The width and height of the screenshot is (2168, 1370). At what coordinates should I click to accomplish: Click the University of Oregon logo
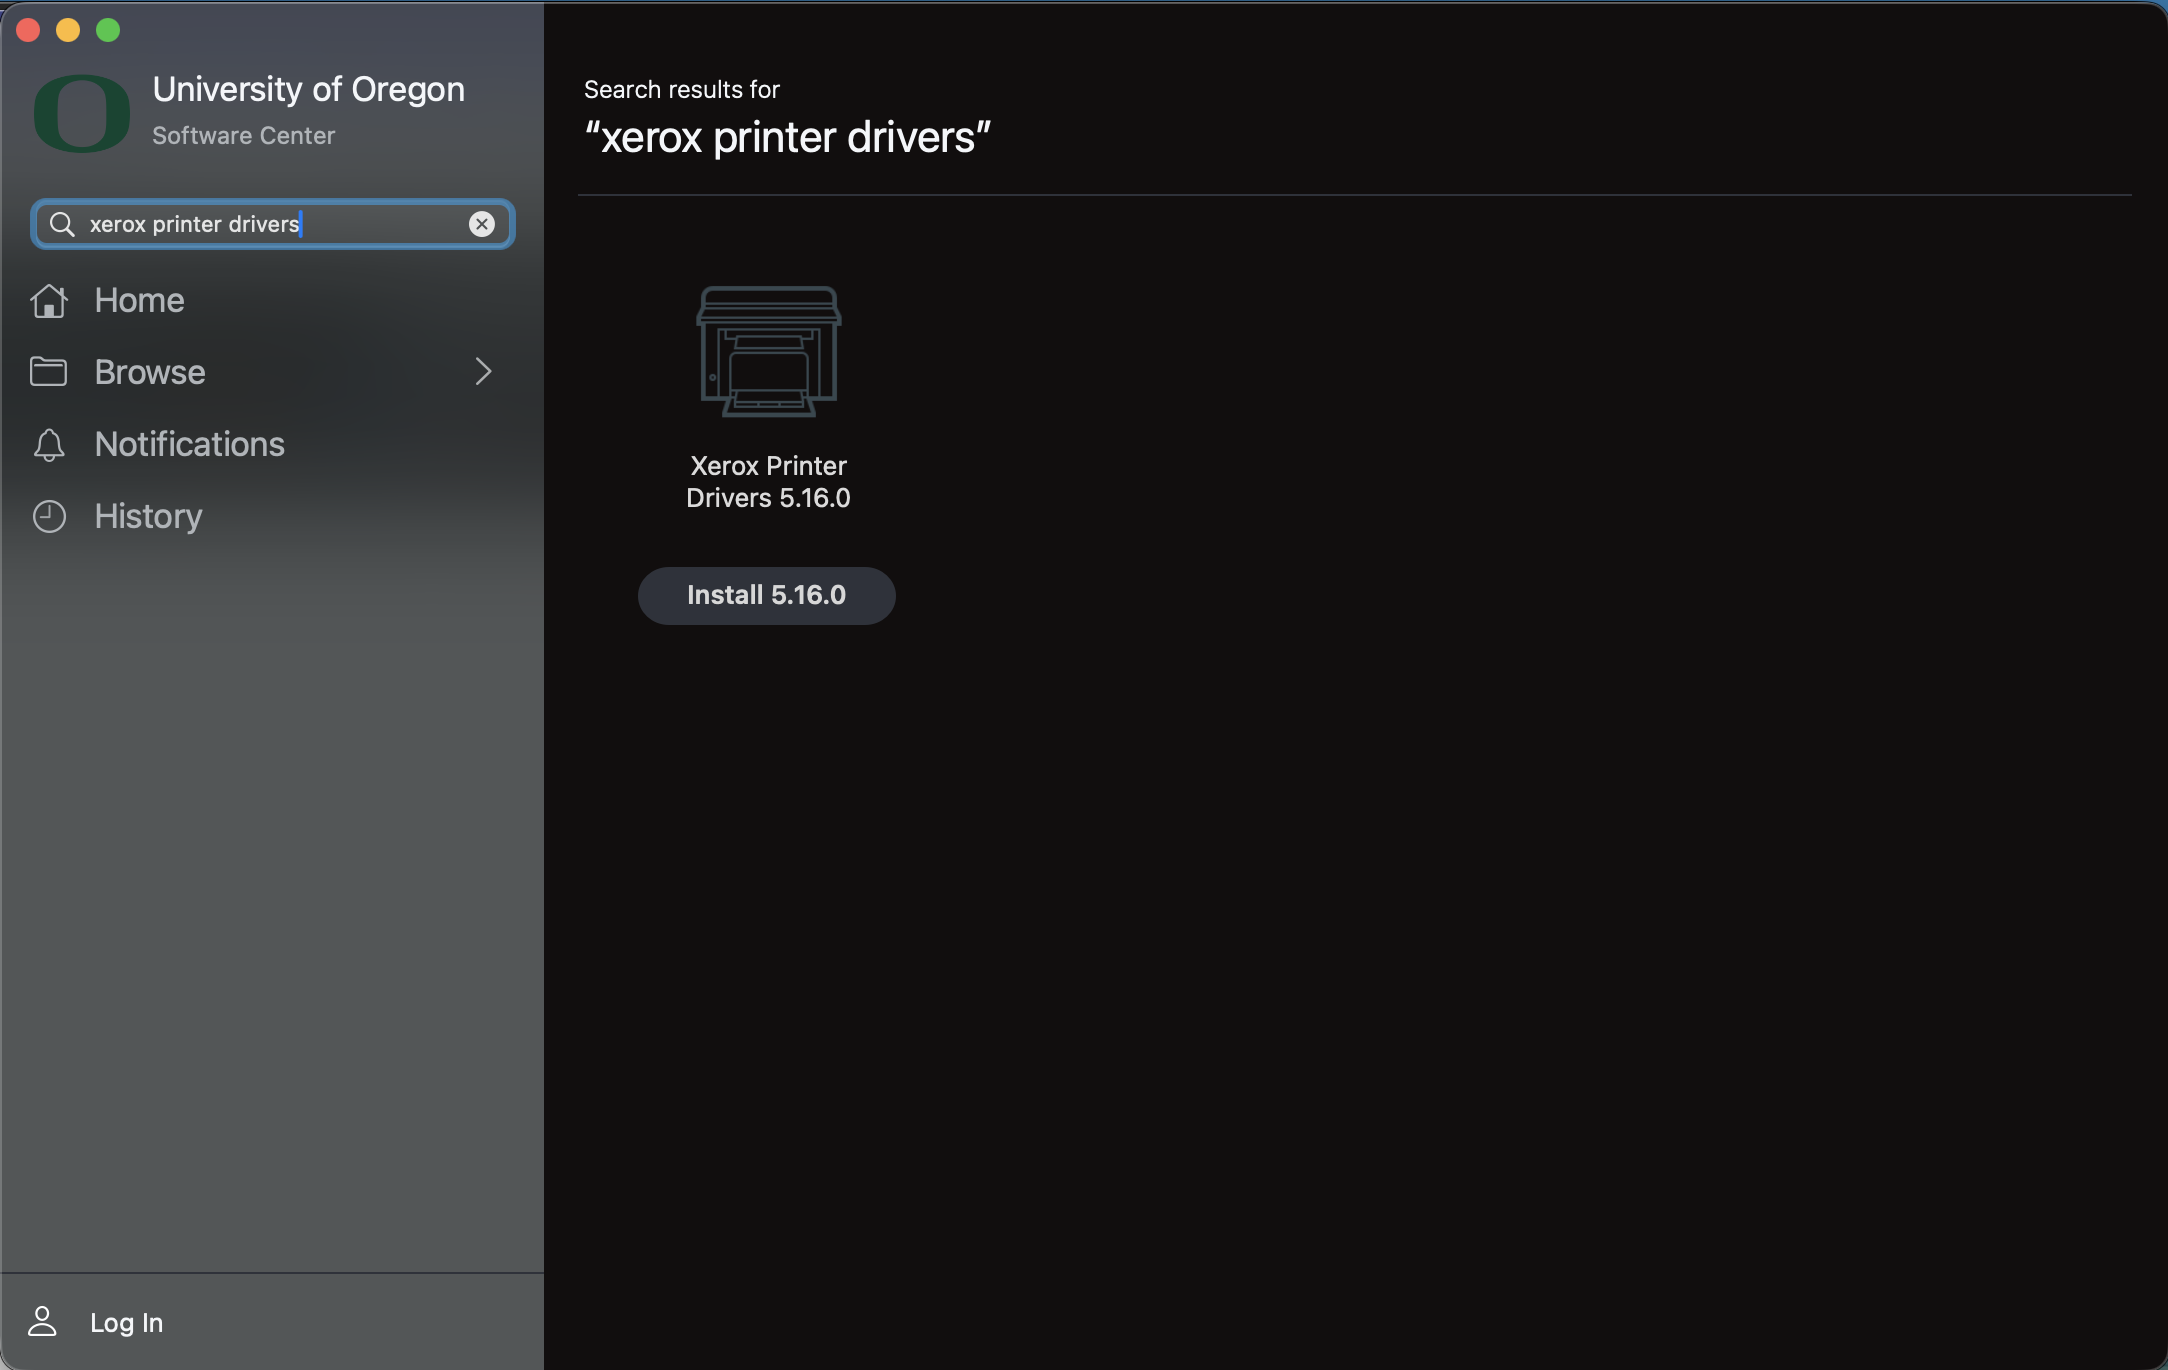point(81,113)
